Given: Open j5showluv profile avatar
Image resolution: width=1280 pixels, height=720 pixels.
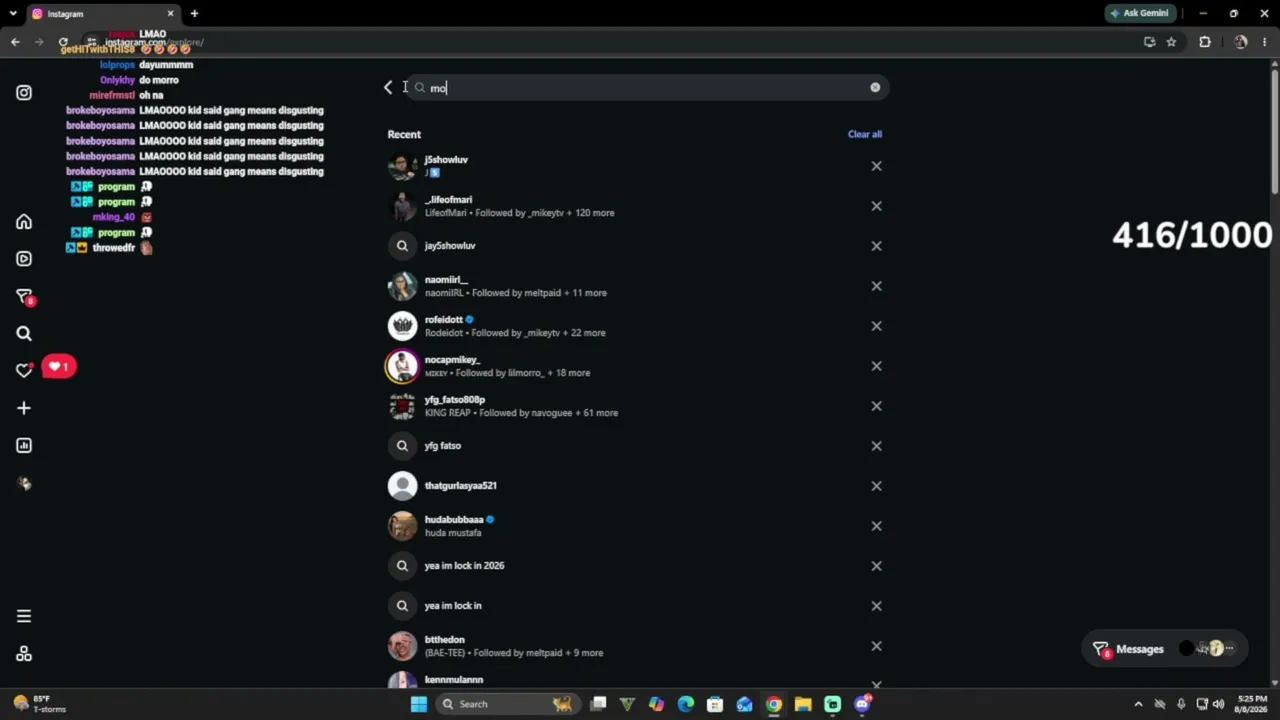Looking at the screenshot, I should [402, 166].
